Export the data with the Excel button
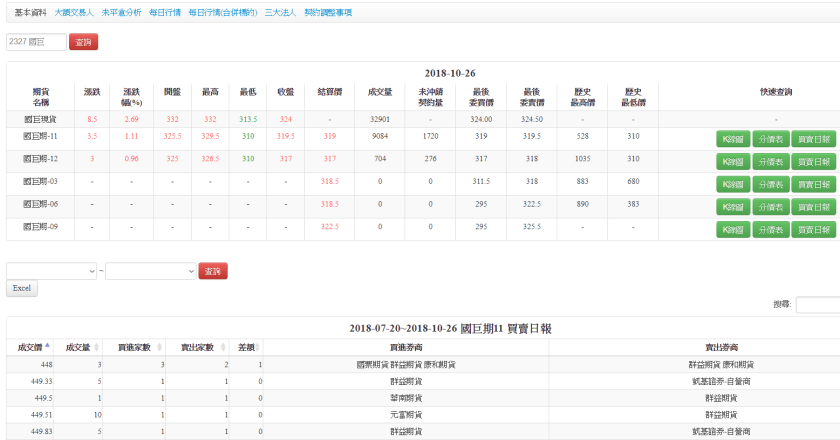Image resolution: width=840 pixels, height=440 pixels. [x=22, y=288]
